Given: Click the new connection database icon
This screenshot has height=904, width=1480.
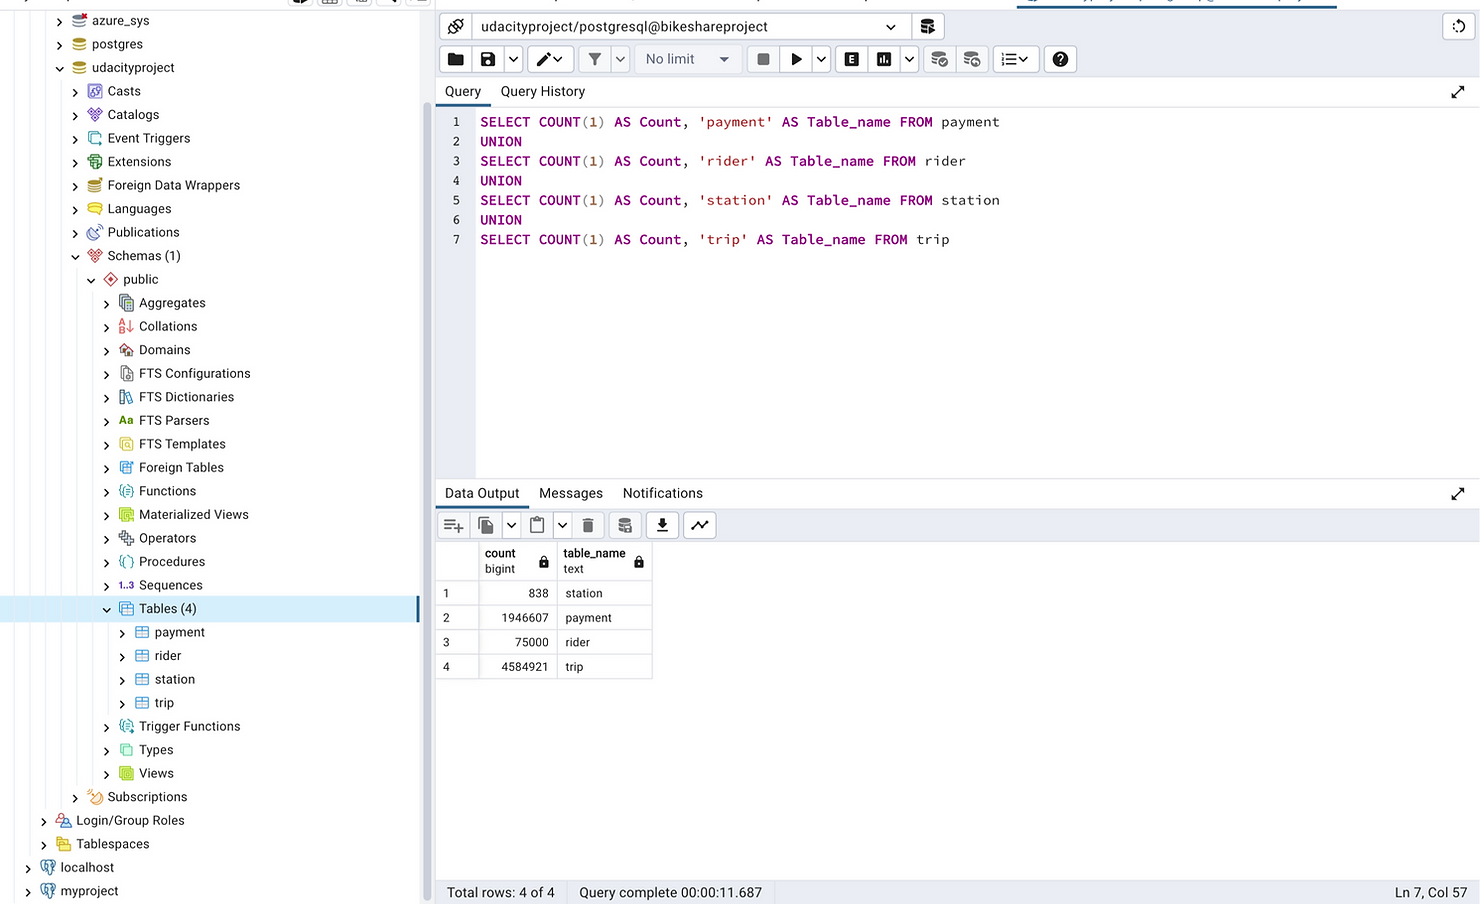Looking at the screenshot, I should tap(927, 26).
